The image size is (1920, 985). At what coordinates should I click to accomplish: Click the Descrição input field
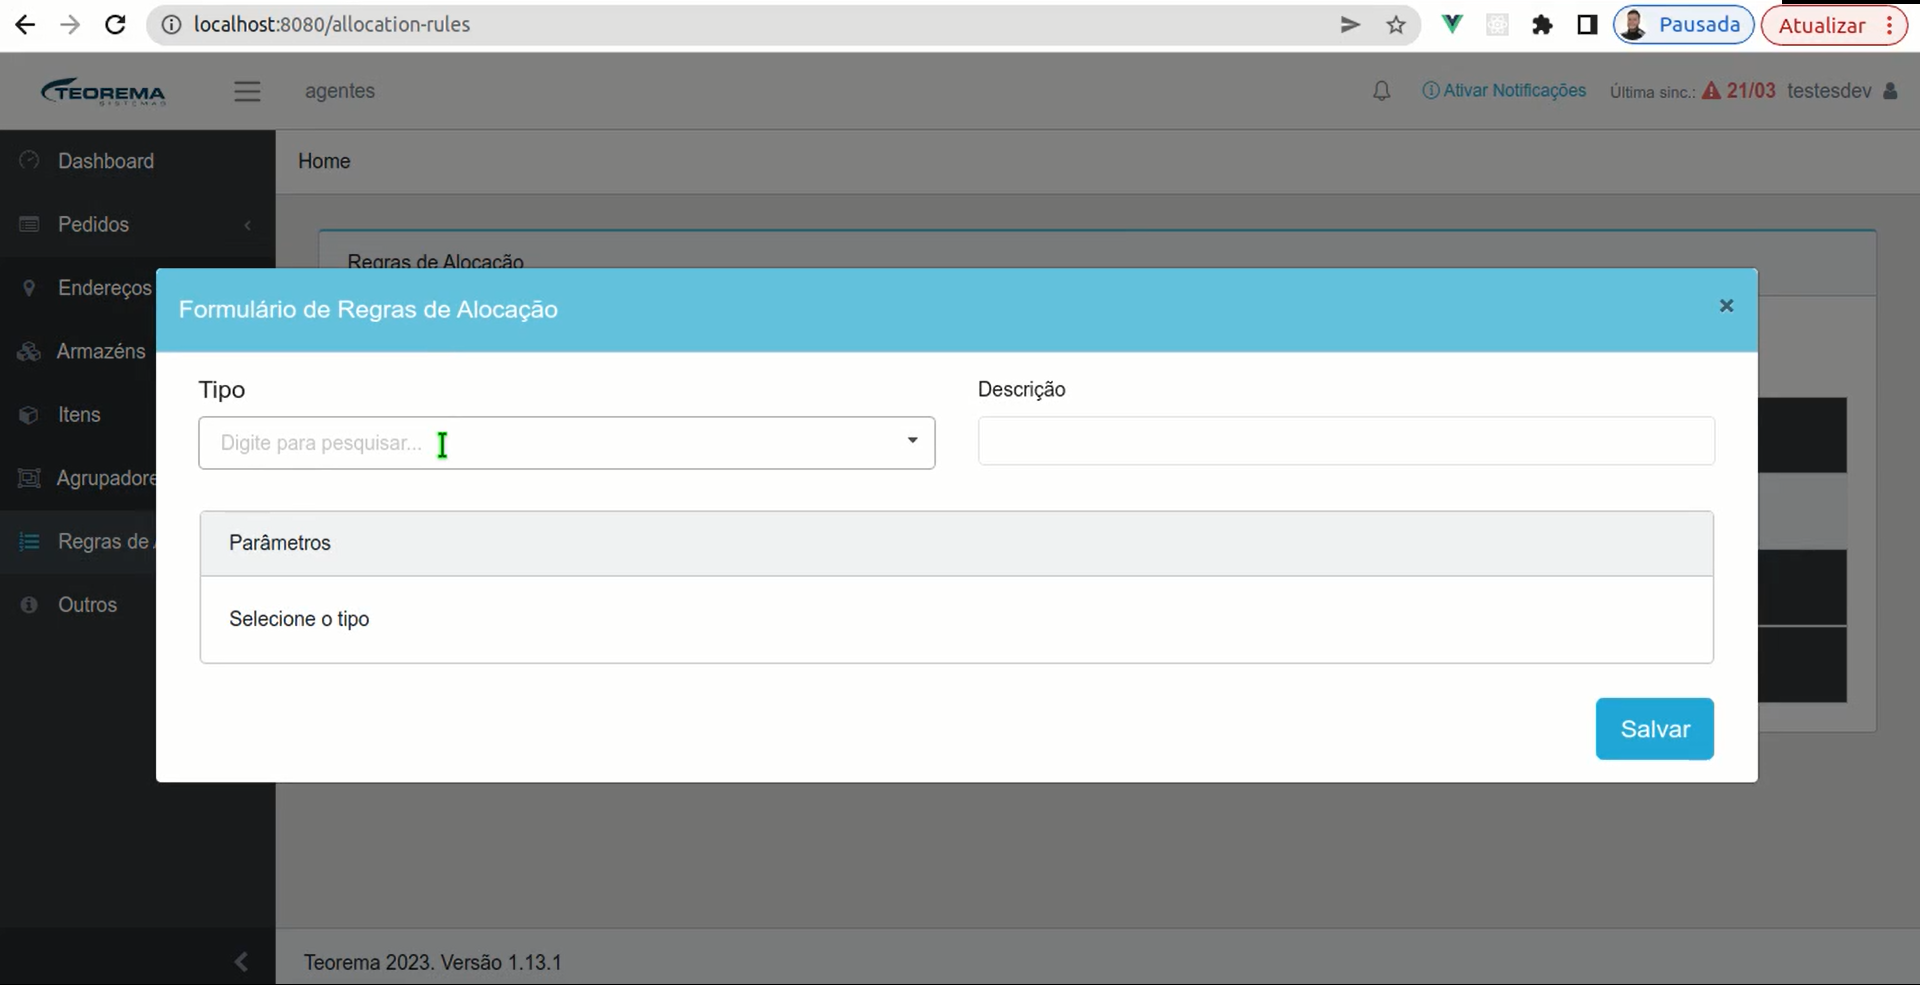click(x=1346, y=441)
